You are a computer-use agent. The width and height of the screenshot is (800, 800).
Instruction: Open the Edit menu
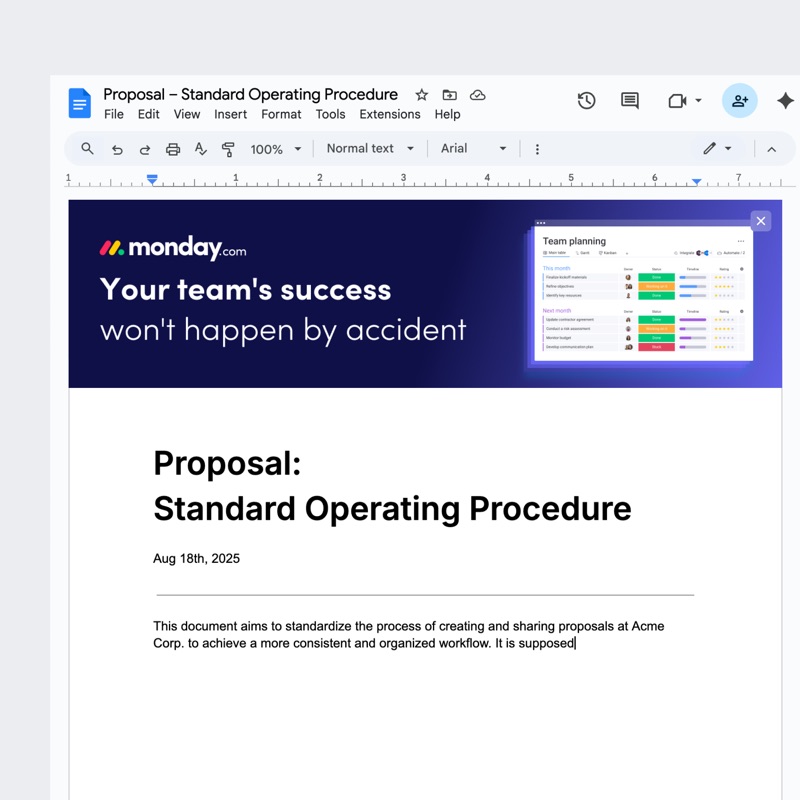tap(148, 114)
